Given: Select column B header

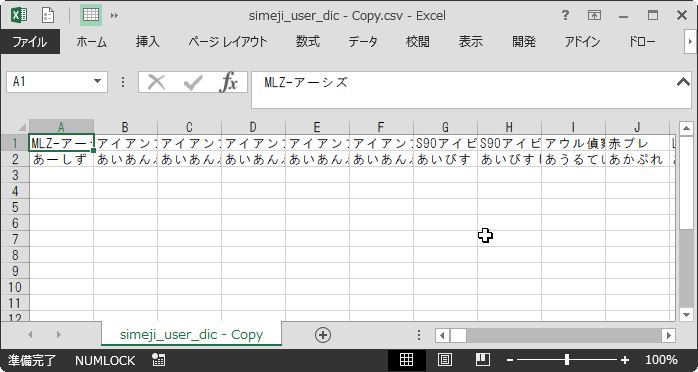Looking at the screenshot, I should coord(125,127).
